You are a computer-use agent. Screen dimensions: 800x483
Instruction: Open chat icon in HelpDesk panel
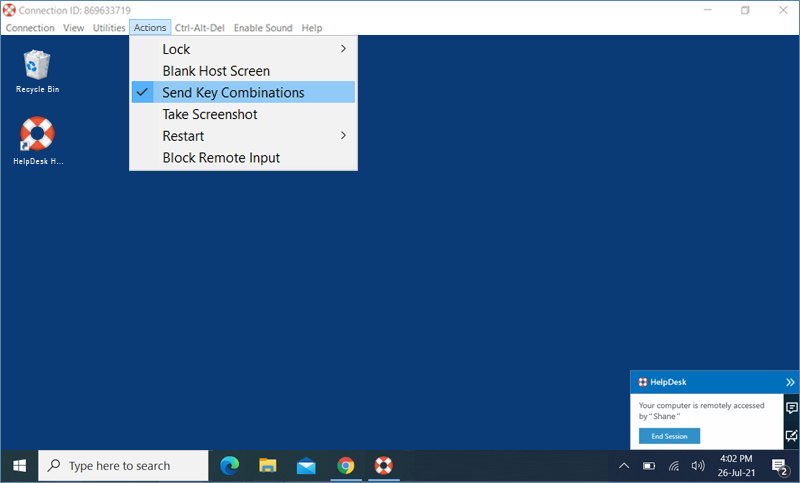pos(791,408)
